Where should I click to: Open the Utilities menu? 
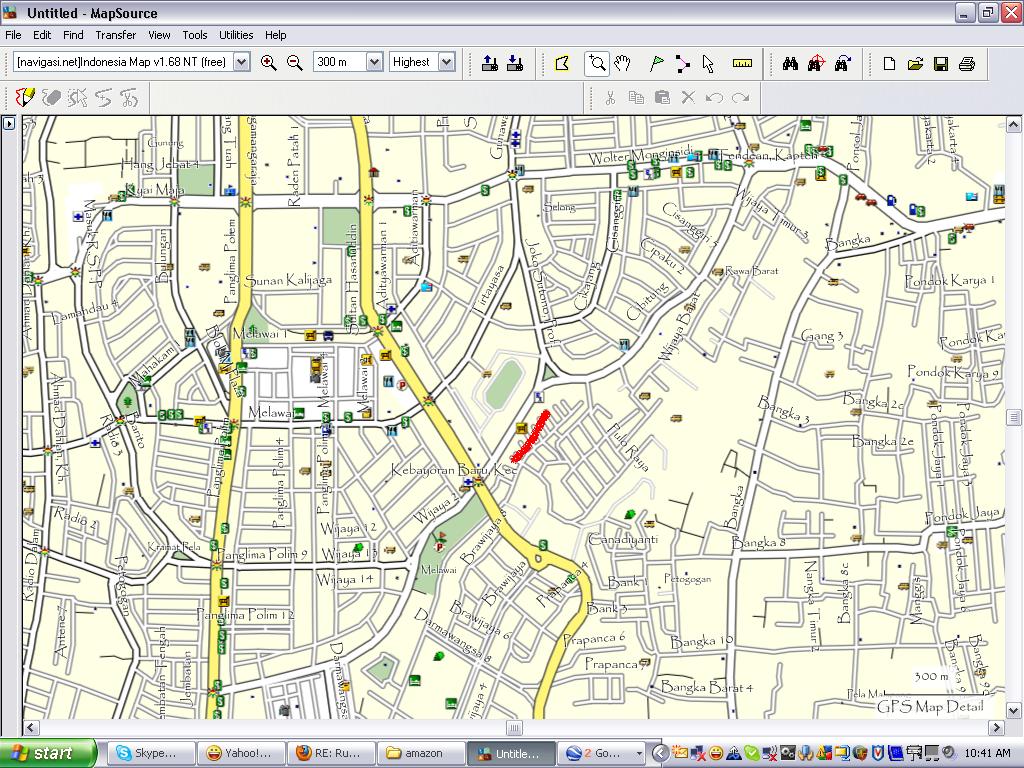point(236,35)
